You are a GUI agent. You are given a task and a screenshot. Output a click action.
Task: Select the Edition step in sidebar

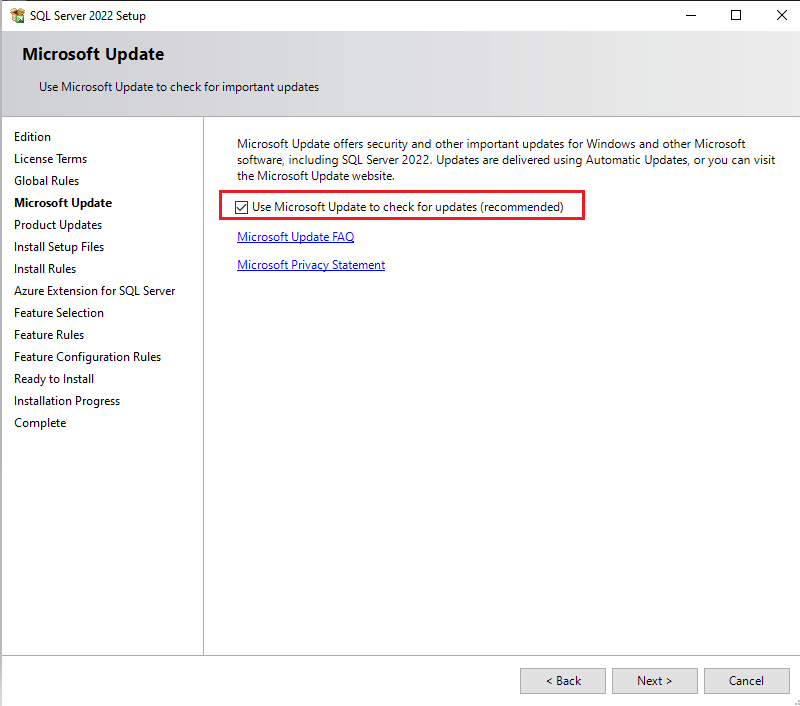pos(32,137)
